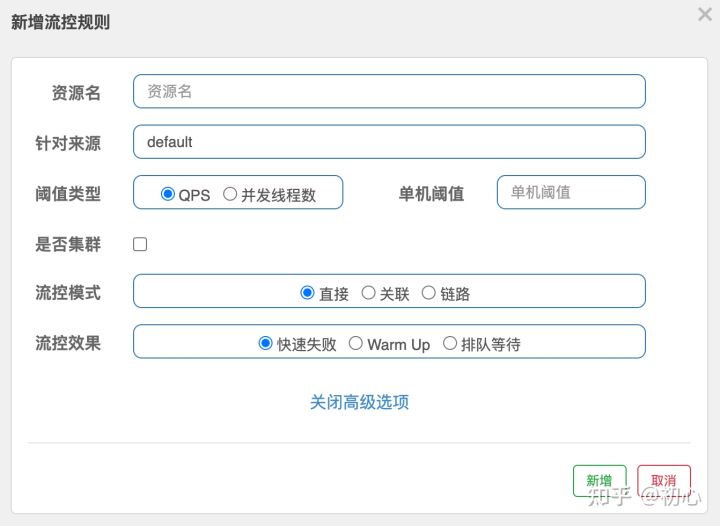Image resolution: width=720 pixels, height=526 pixels.
Task: Click the 单机阈值 bold label
Action: pos(432,194)
